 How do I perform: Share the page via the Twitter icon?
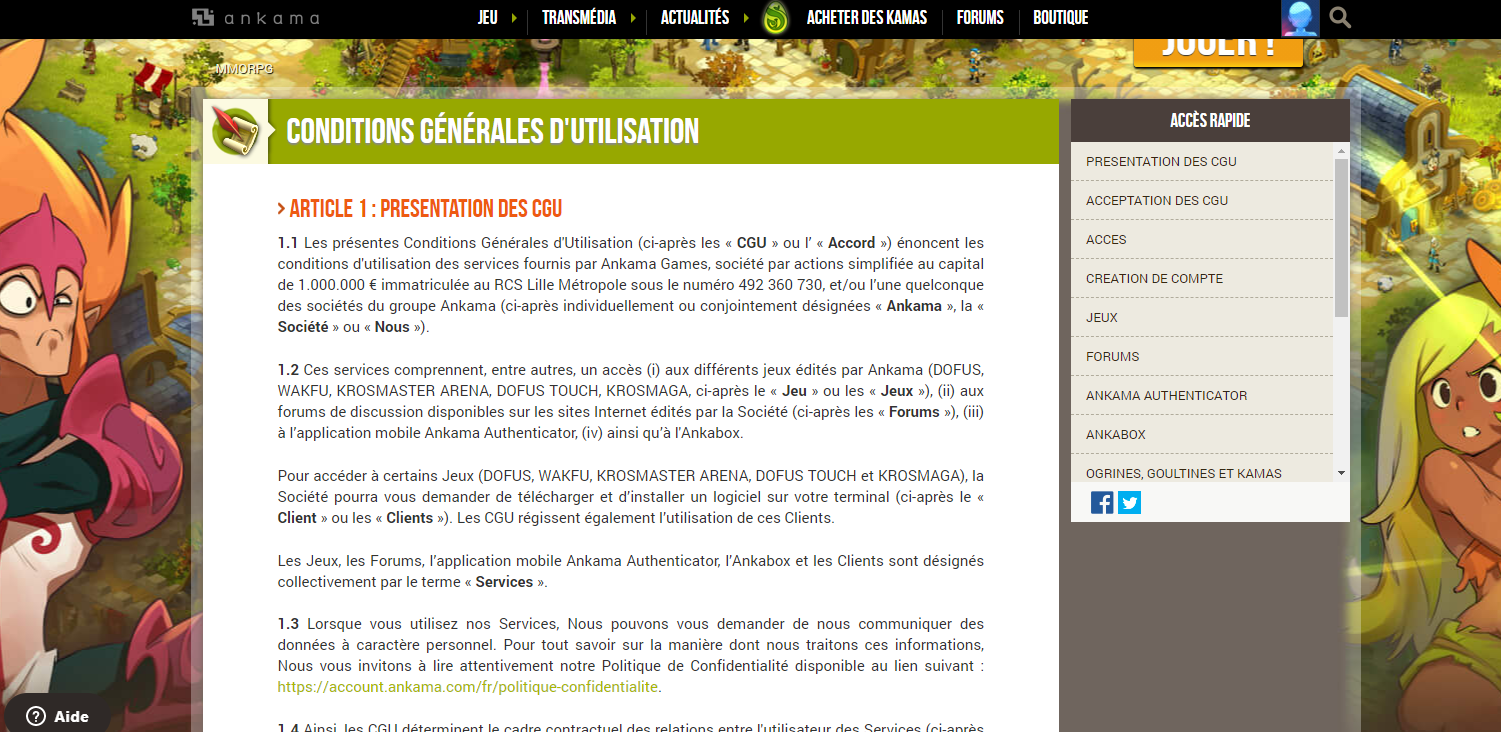pos(1129,502)
